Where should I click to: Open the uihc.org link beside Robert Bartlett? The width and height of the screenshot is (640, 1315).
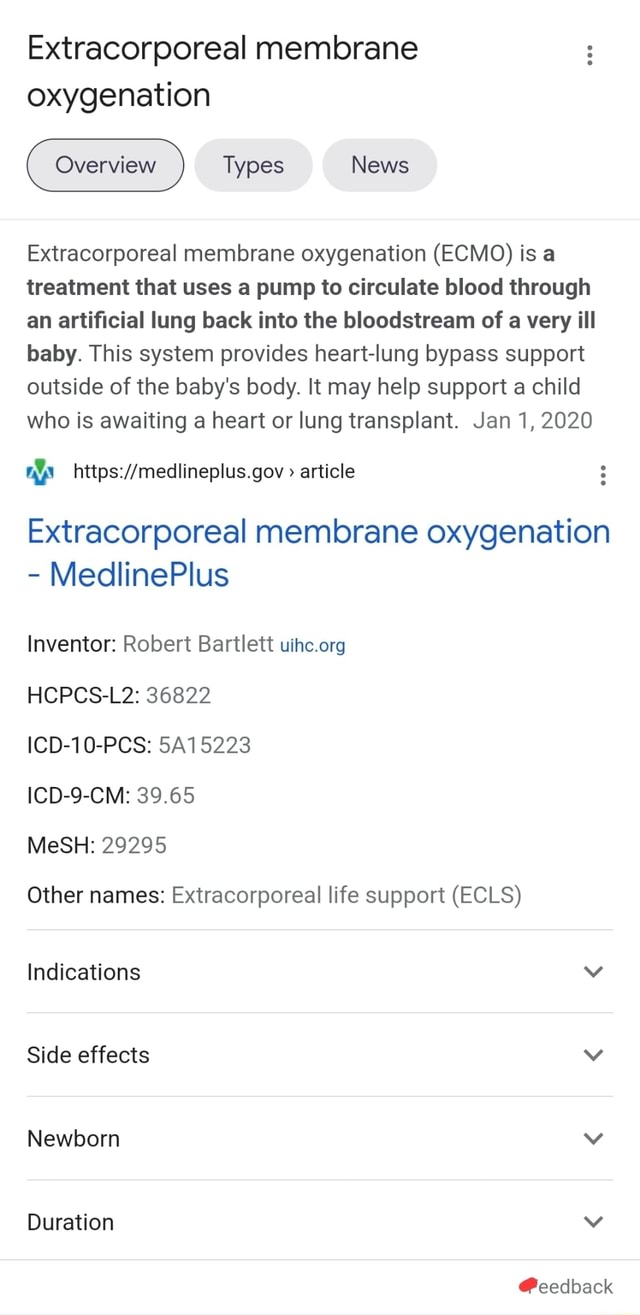(x=312, y=646)
